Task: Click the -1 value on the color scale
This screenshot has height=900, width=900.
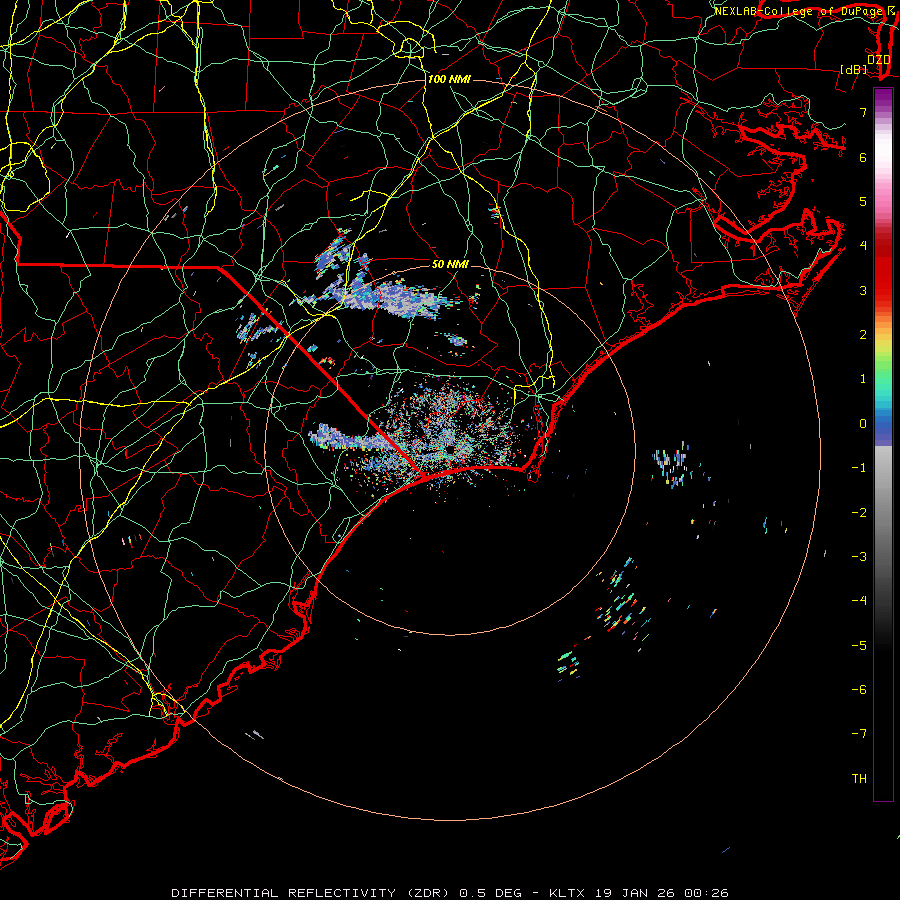Action: pyautogui.click(x=859, y=468)
